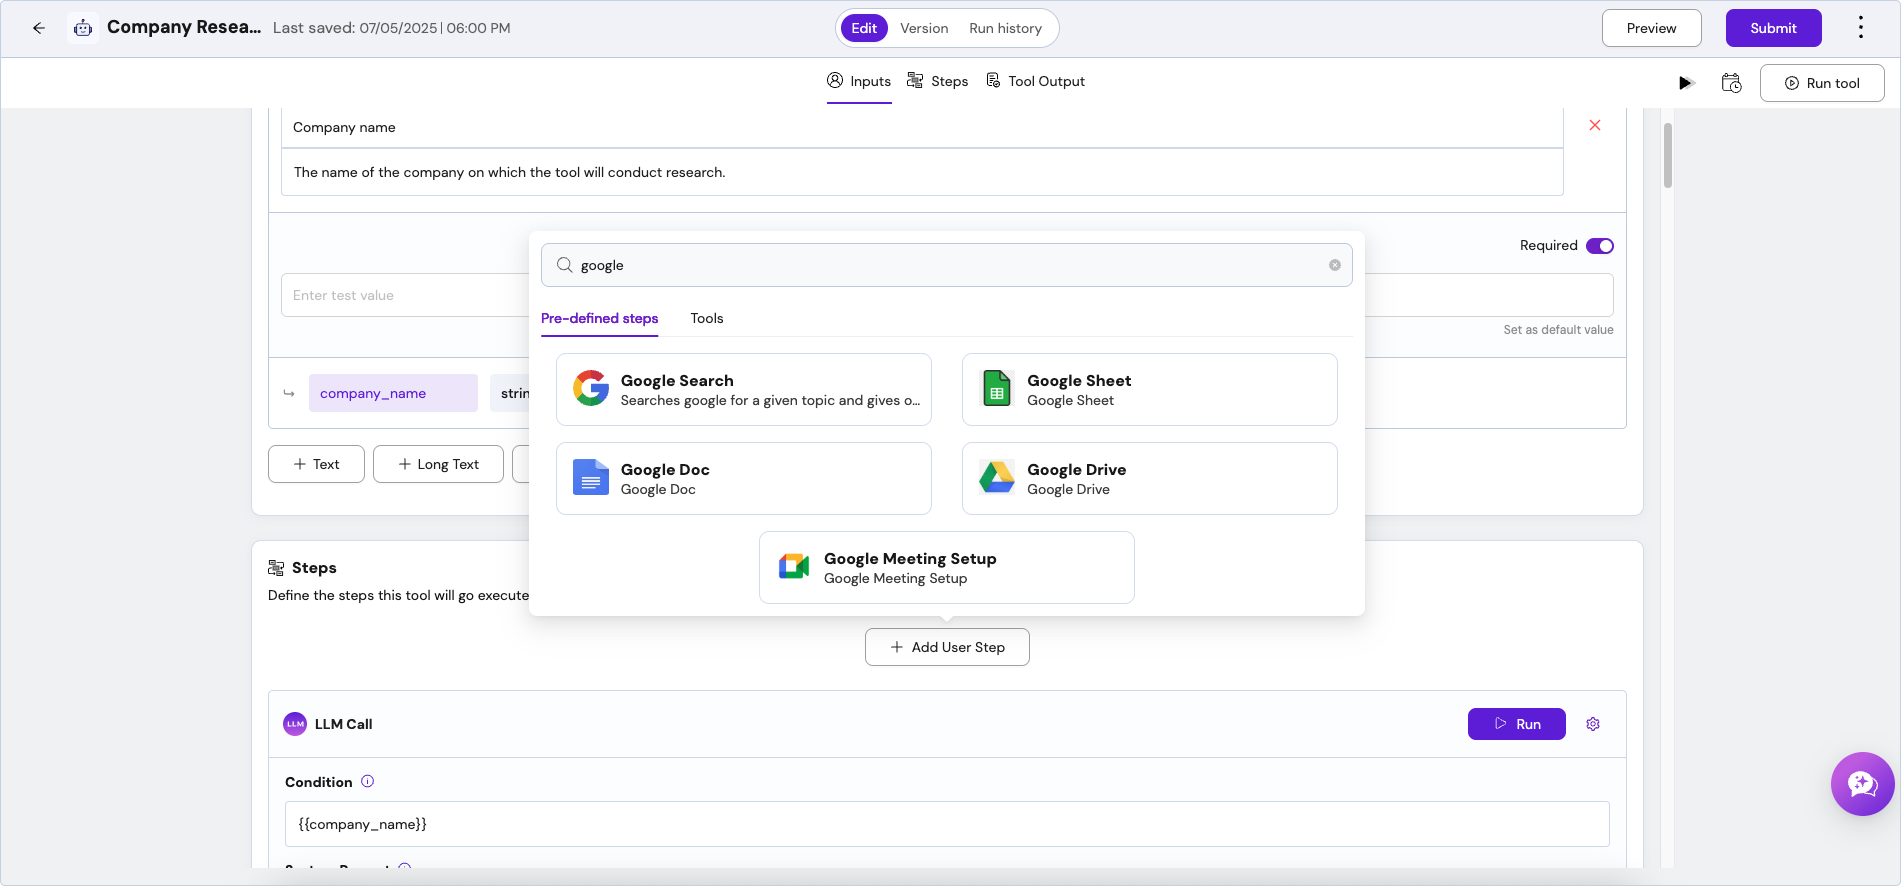Go to the Tool Output tab
Image resolution: width=1901 pixels, height=886 pixels.
[x=1036, y=81]
